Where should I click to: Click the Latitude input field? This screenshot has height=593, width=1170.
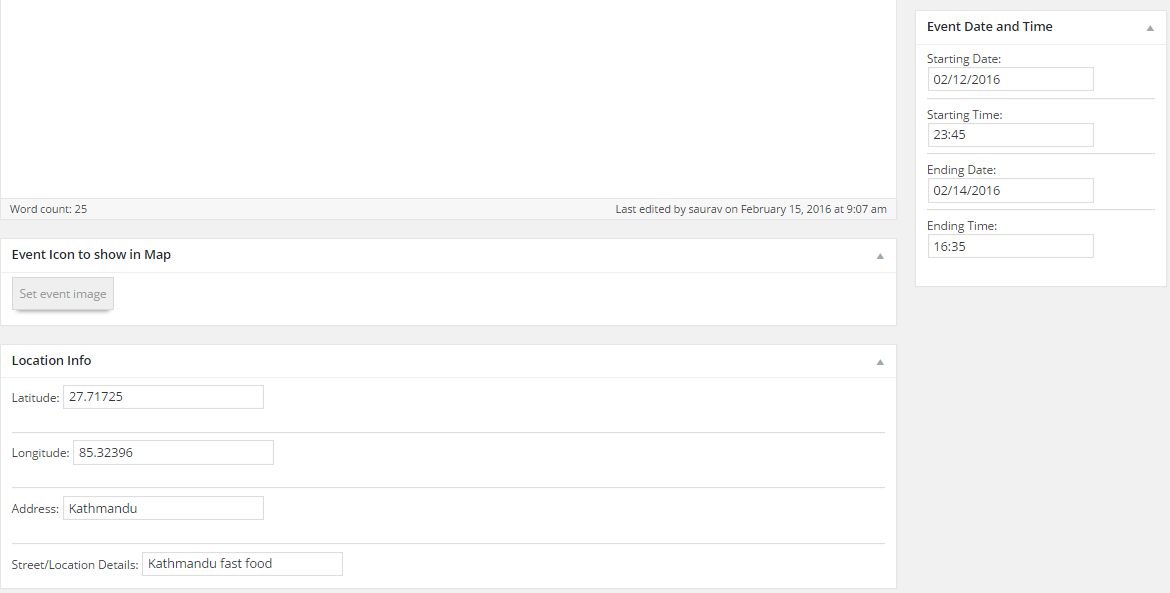coord(163,397)
